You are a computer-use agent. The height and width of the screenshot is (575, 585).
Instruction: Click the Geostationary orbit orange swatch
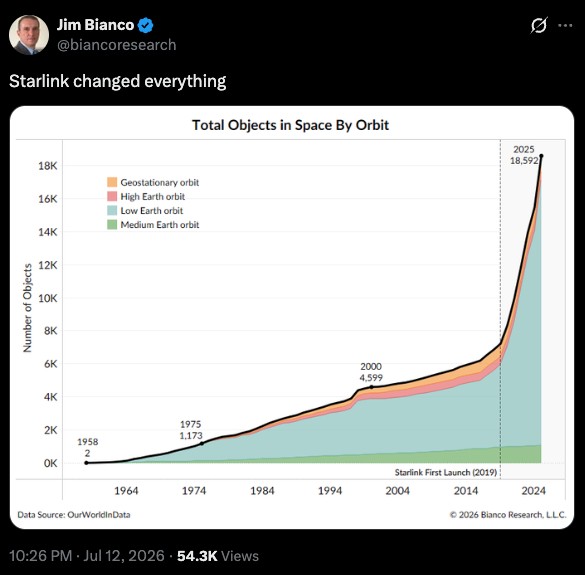pyautogui.click(x=112, y=182)
